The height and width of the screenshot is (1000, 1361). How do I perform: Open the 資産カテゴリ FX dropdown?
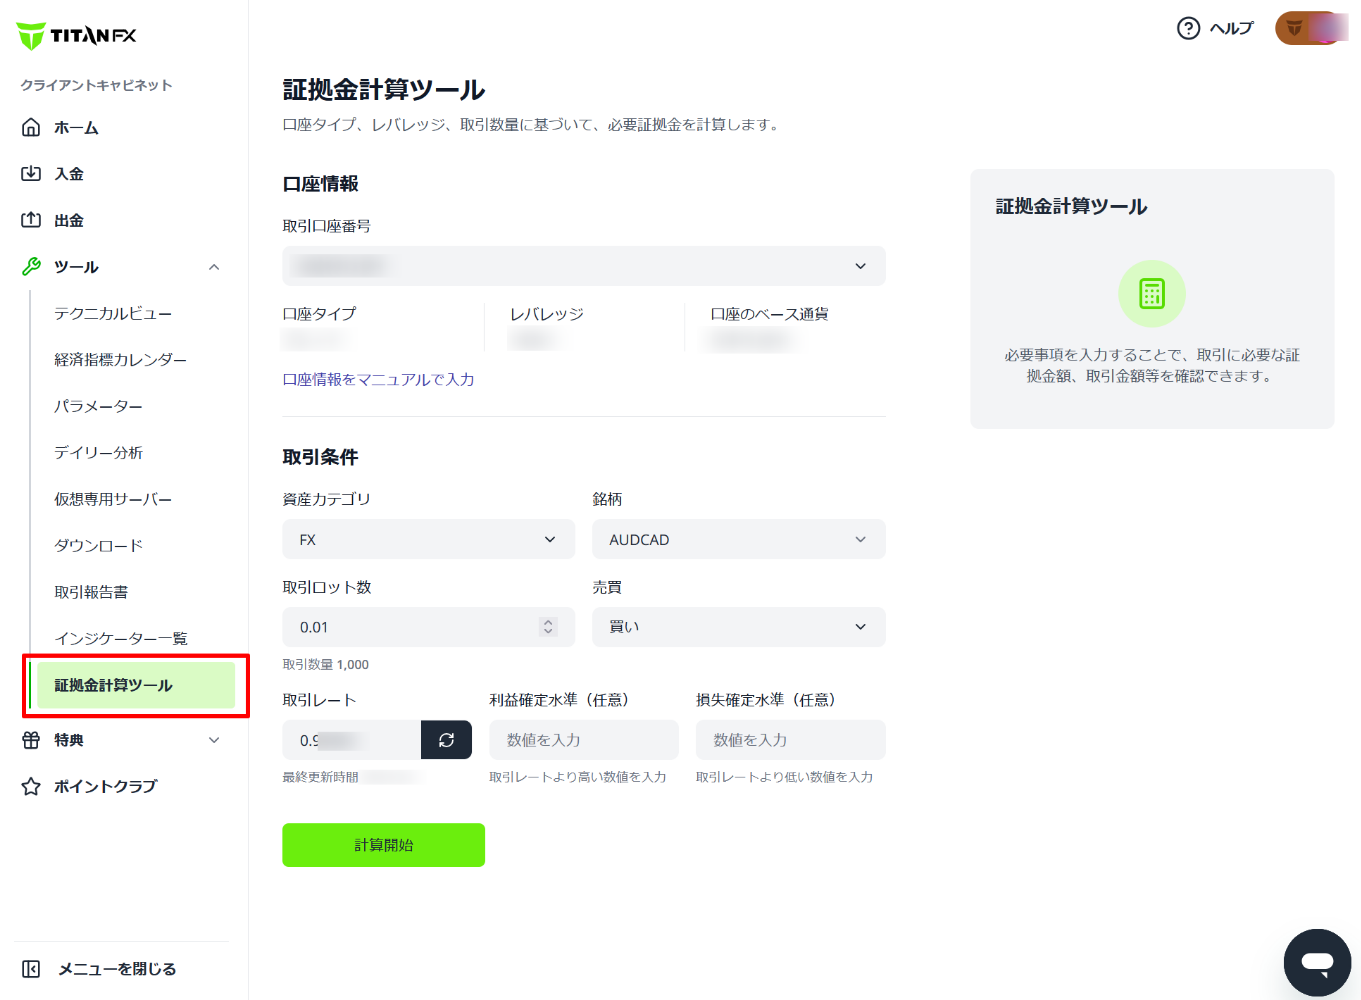point(428,539)
